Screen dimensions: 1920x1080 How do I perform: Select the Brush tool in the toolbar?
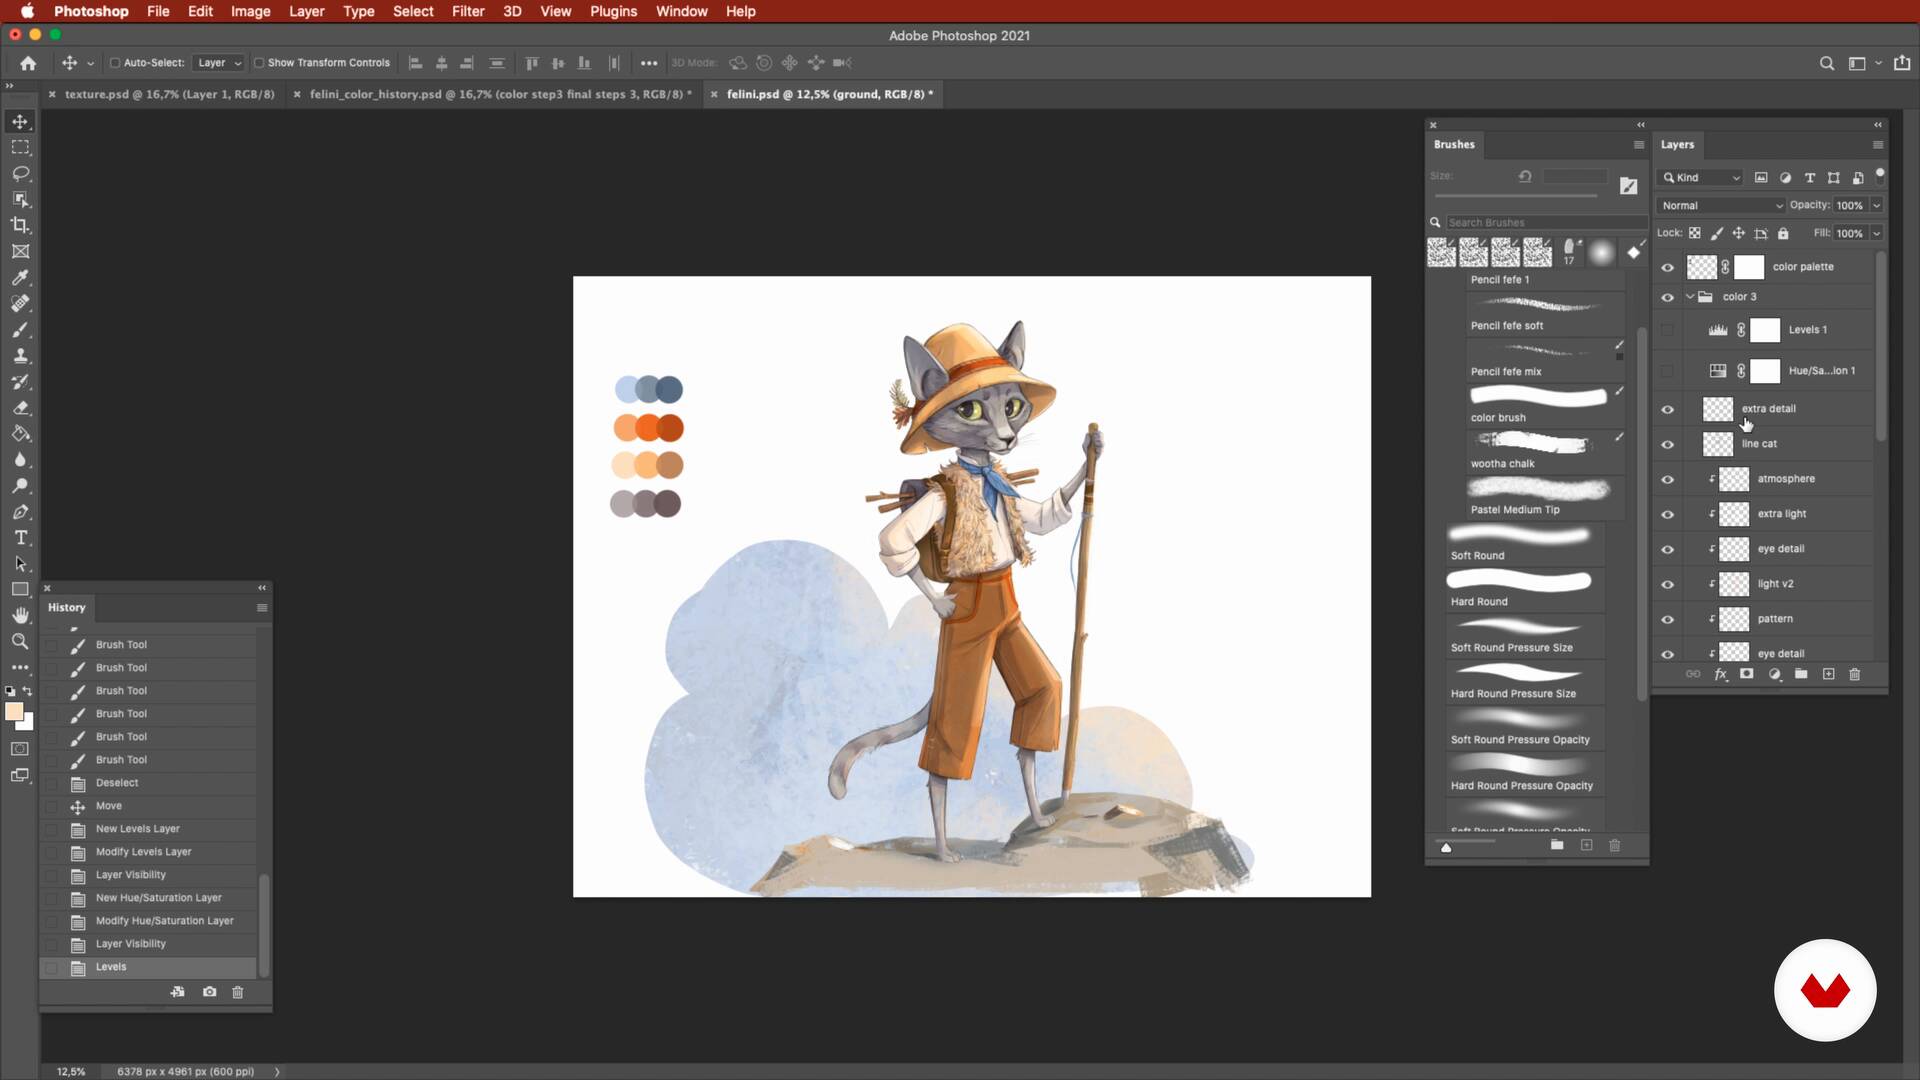point(20,329)
